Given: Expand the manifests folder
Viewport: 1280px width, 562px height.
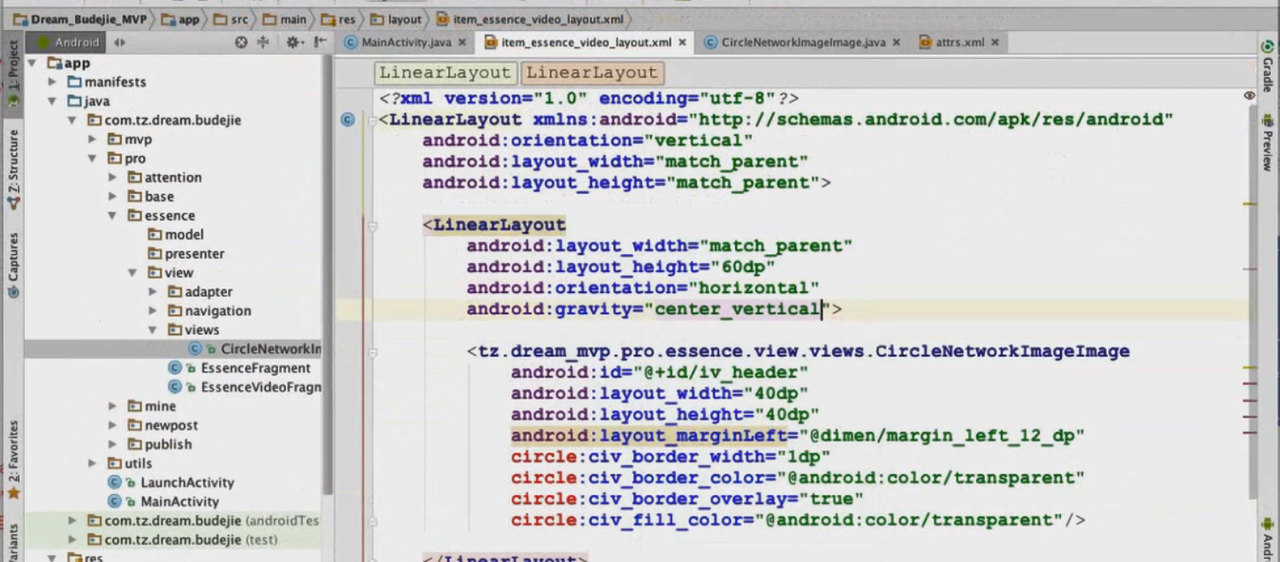Looking at the screenshot, I should coord(51,82).
